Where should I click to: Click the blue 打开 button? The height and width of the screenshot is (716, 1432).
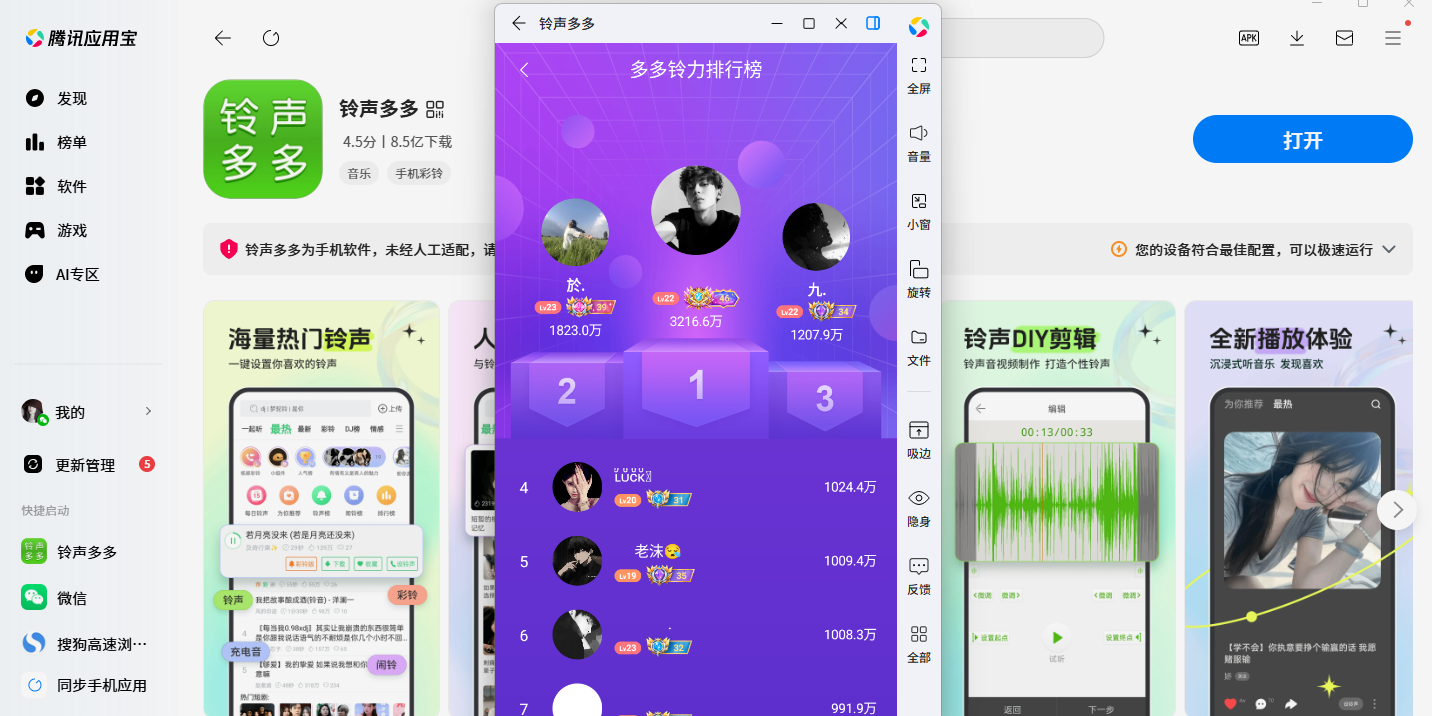[x=1302, y=139]
